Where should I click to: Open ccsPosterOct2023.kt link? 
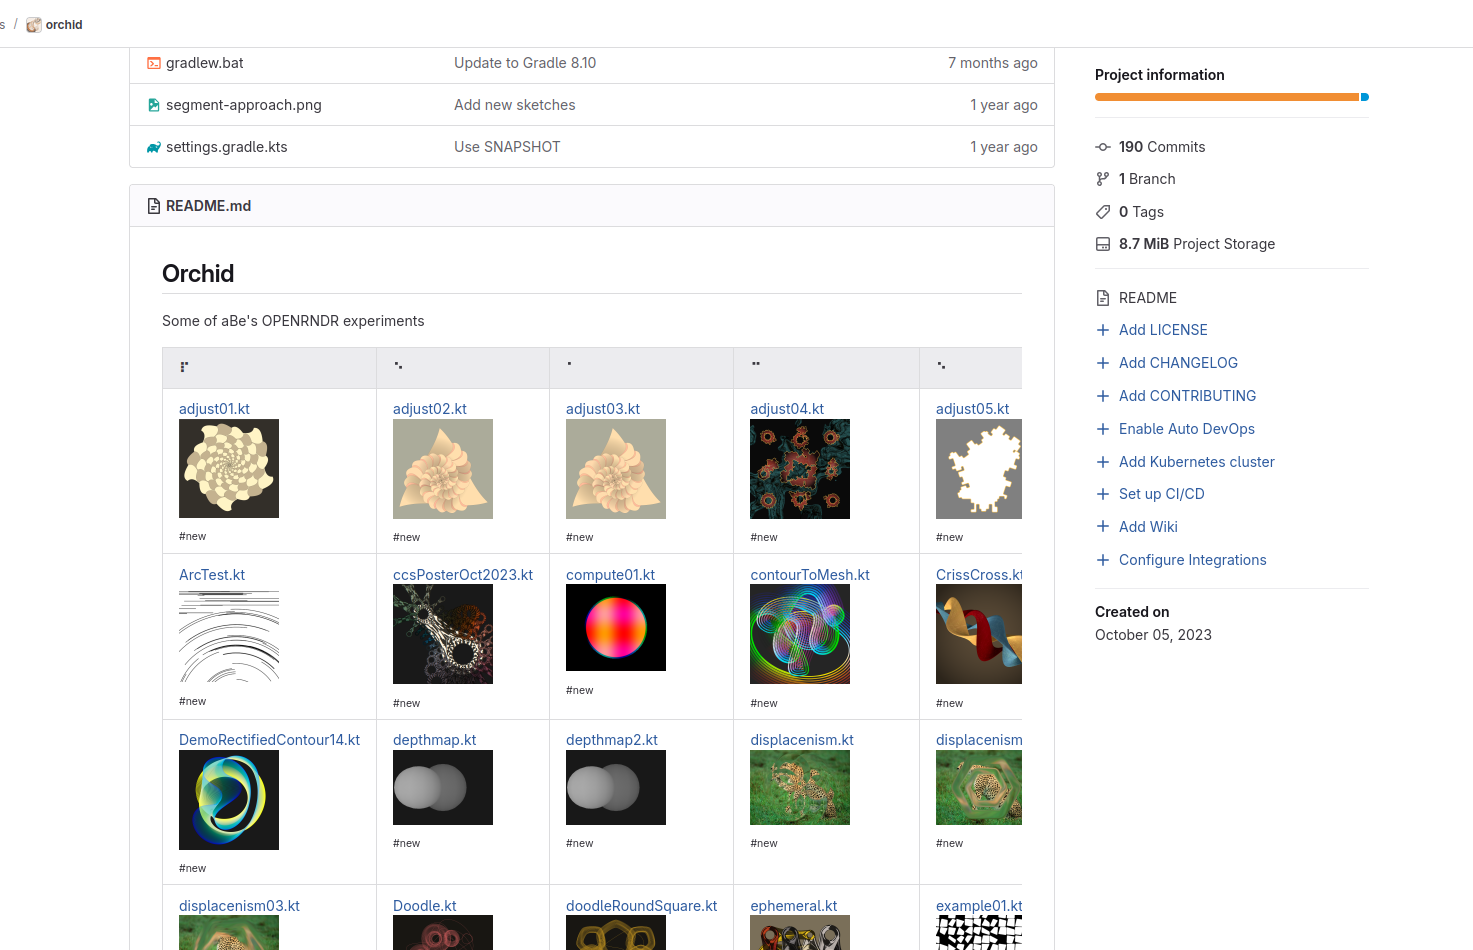click(463, 575)
